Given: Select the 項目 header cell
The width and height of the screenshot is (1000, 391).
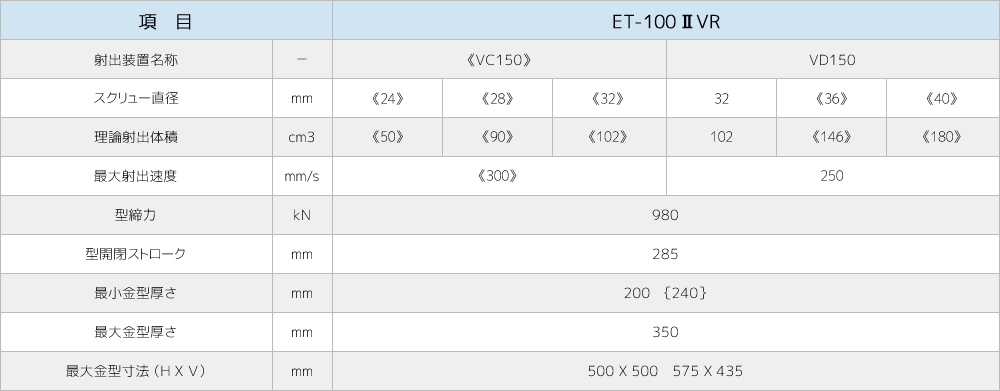Looking at the screenshot, I should coord(166,20).
